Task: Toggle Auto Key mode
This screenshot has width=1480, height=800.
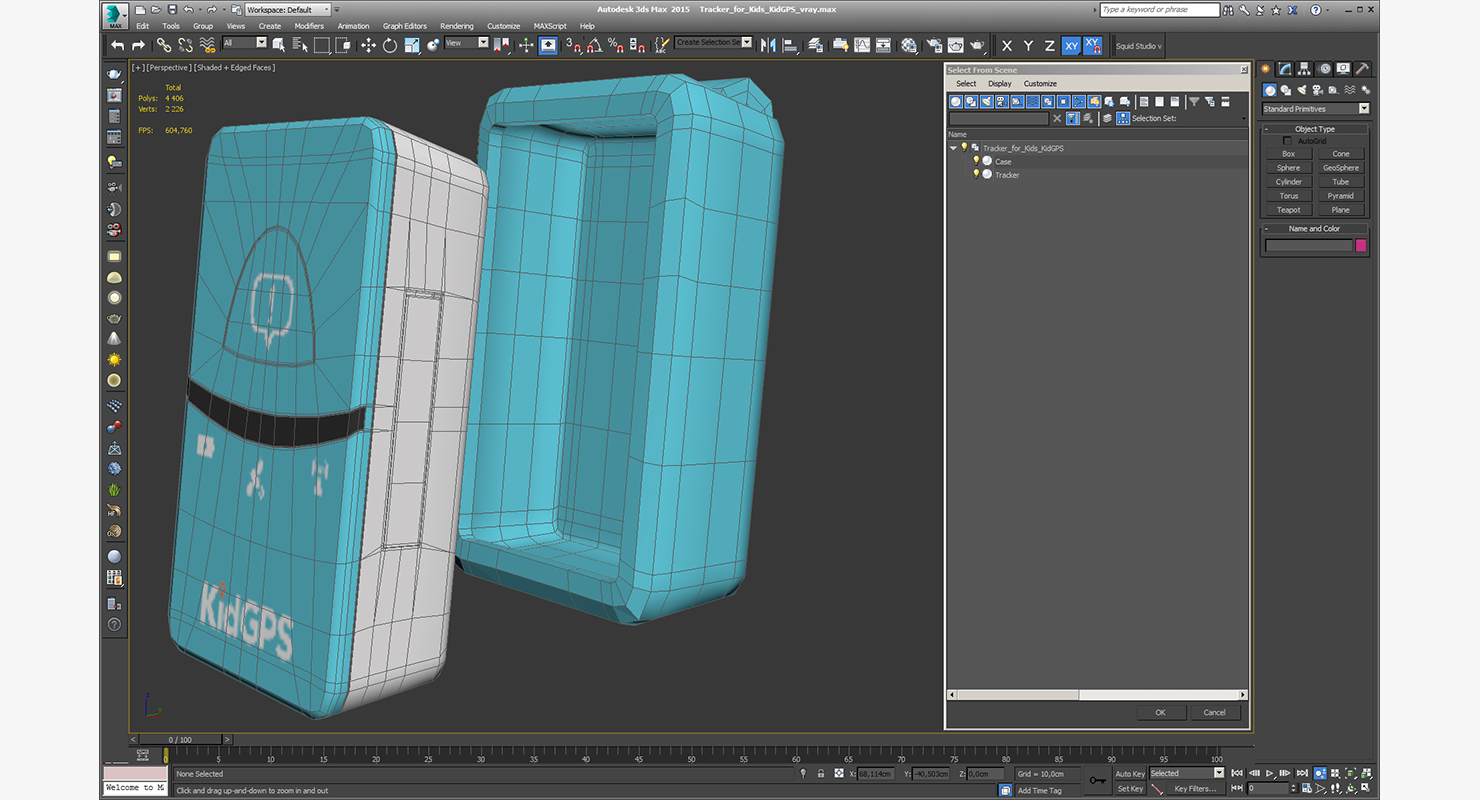Action: point(1130,774)
